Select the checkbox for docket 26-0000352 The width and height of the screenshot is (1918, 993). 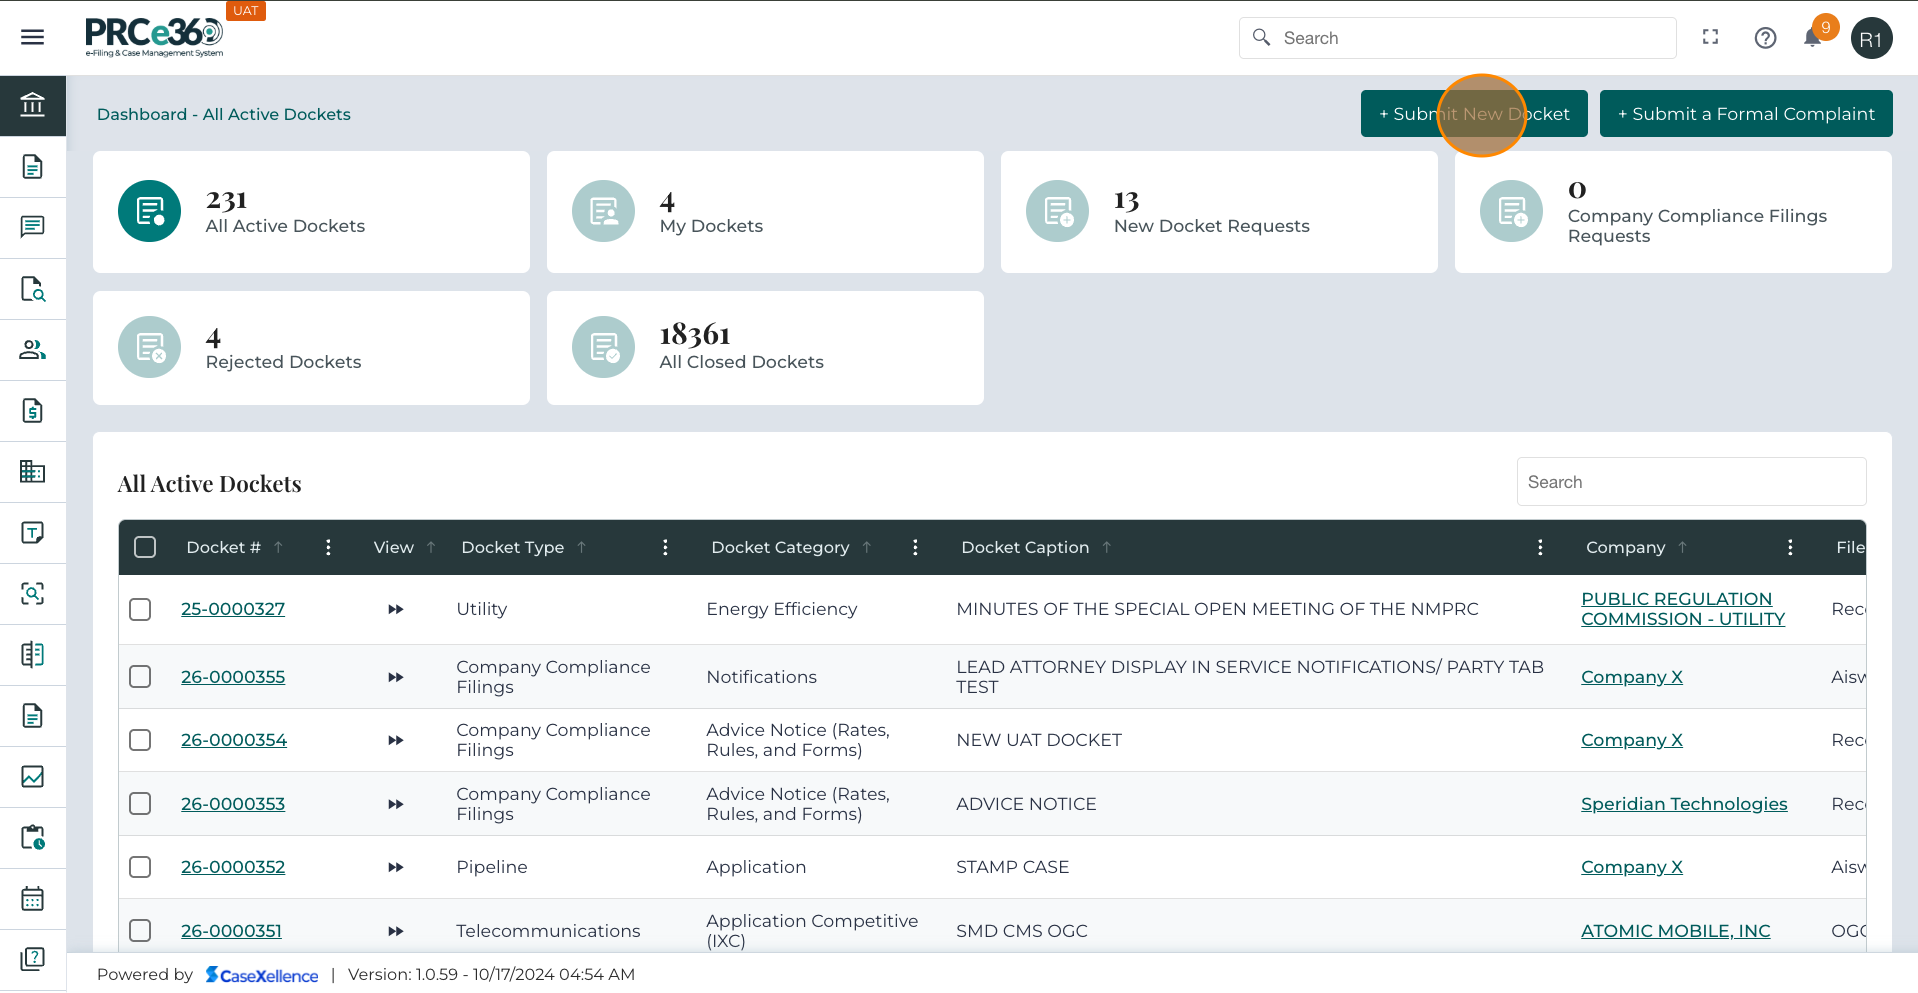click(140, 867)
